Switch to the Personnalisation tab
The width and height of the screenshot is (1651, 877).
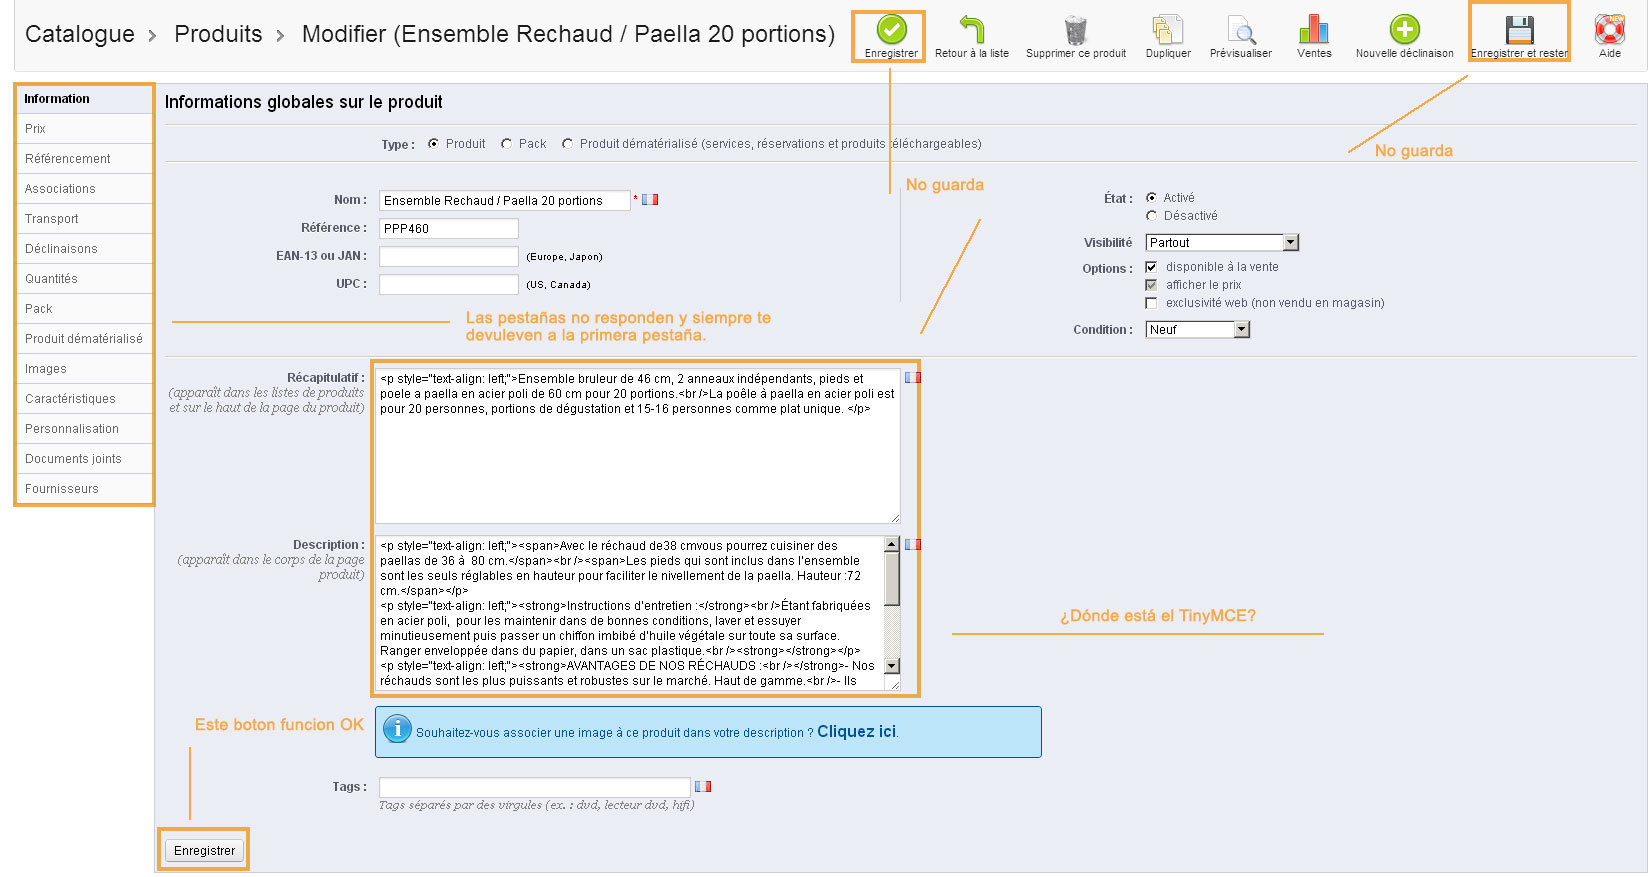[x=84, y=429]
